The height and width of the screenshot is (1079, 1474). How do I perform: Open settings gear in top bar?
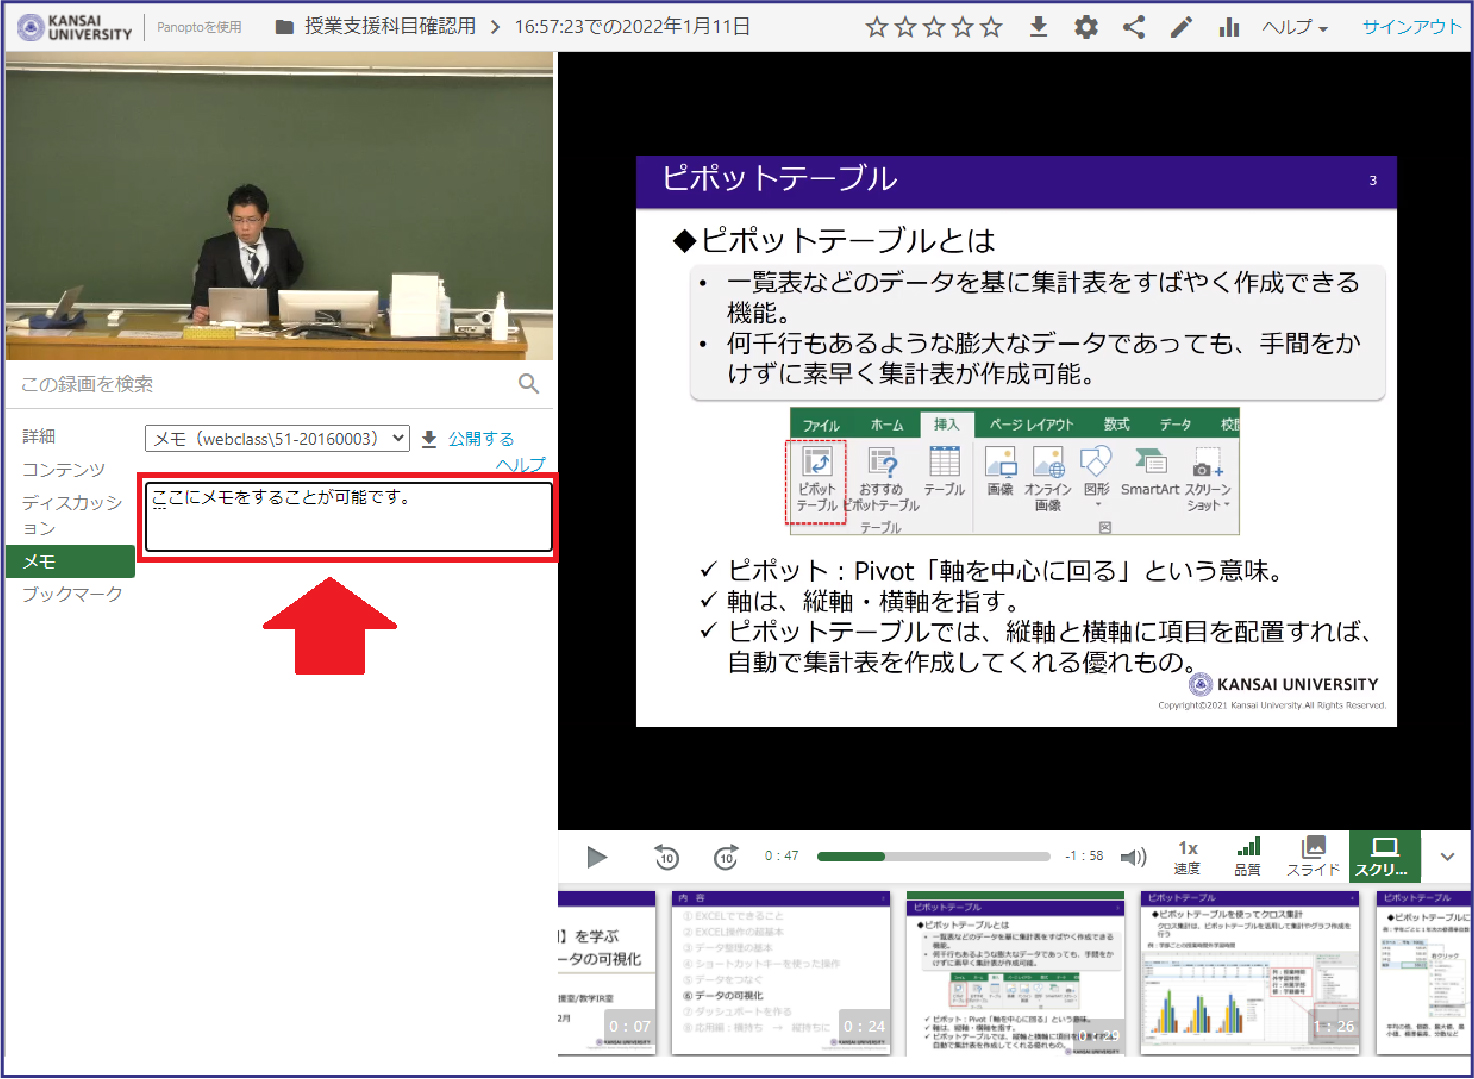coord(1086,27)
